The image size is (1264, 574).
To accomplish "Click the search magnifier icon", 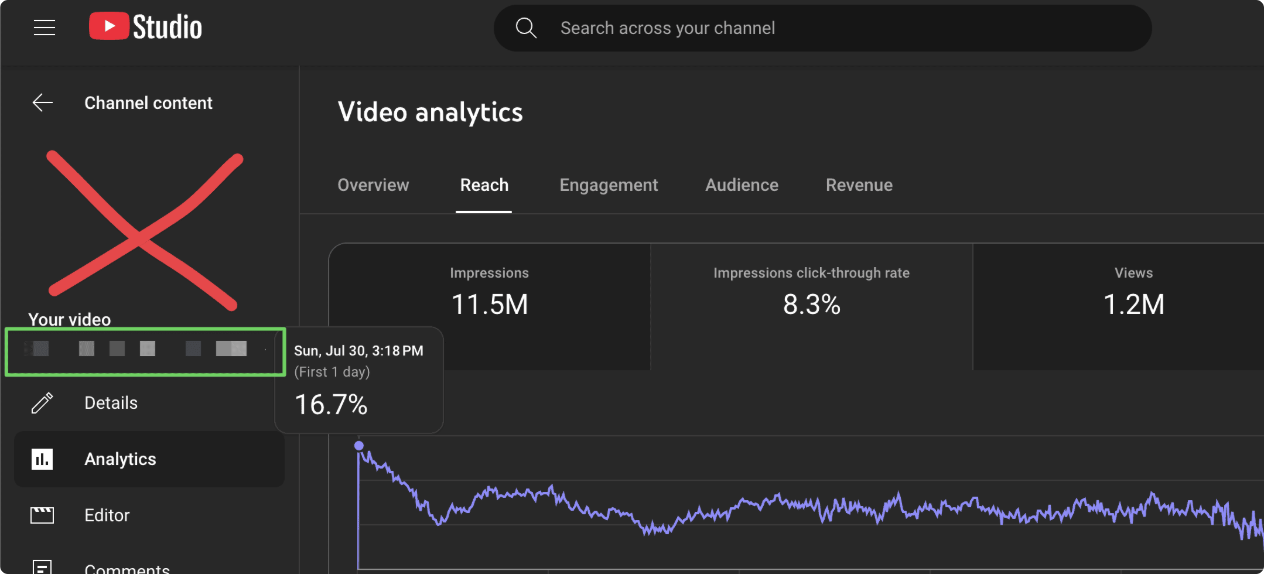I will pos(526,28).
